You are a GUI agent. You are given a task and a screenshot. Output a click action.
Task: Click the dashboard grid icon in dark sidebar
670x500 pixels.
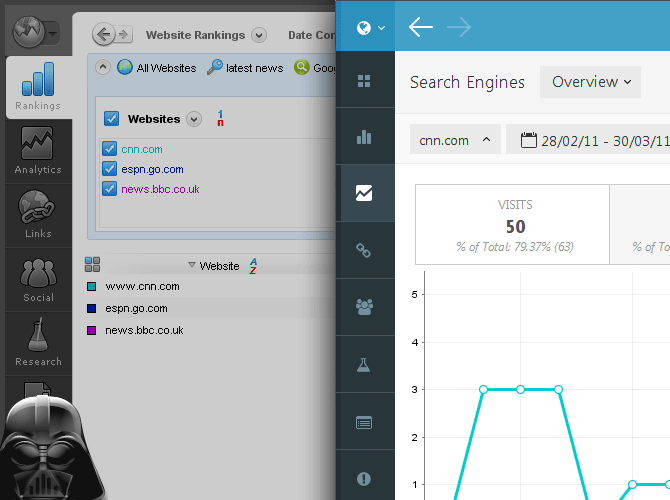pos(364,81)
